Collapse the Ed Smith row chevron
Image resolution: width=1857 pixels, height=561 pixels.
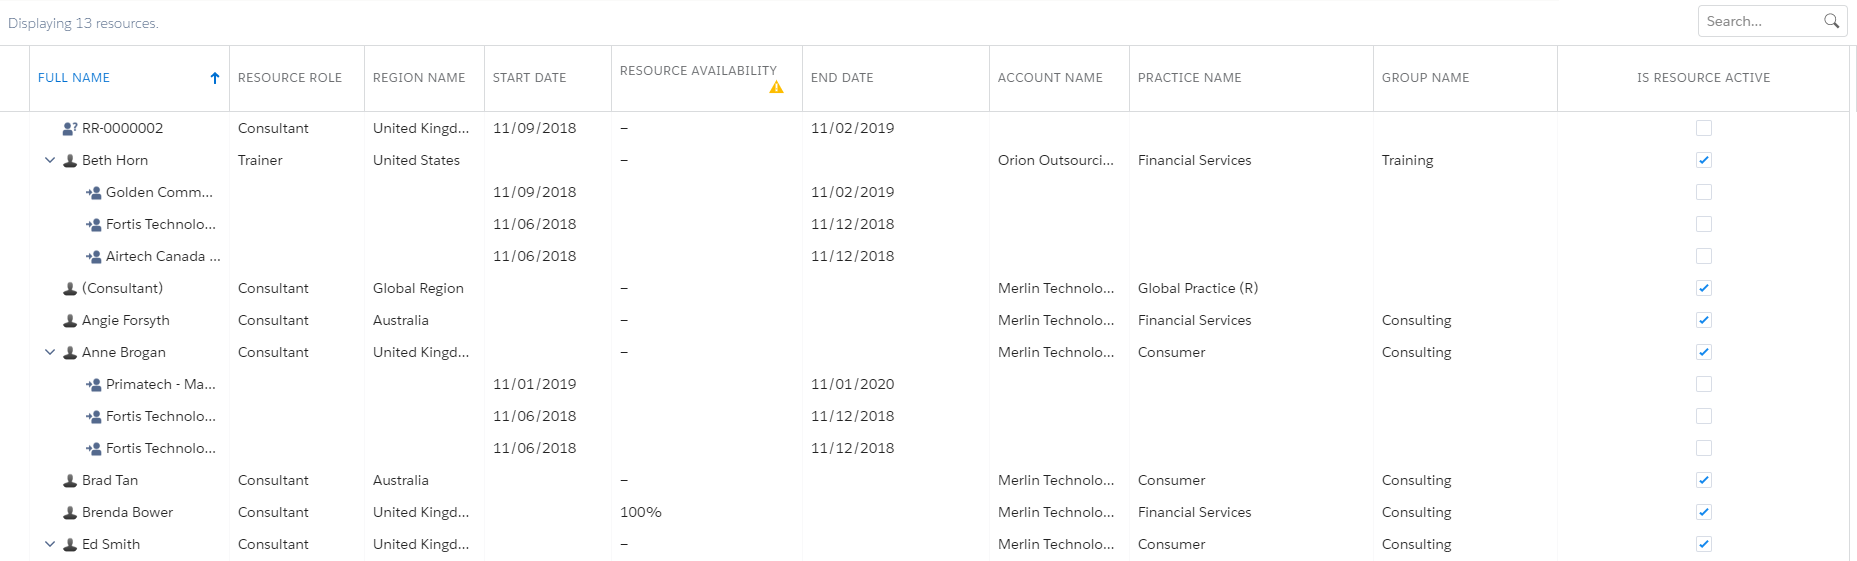[50, 544]
